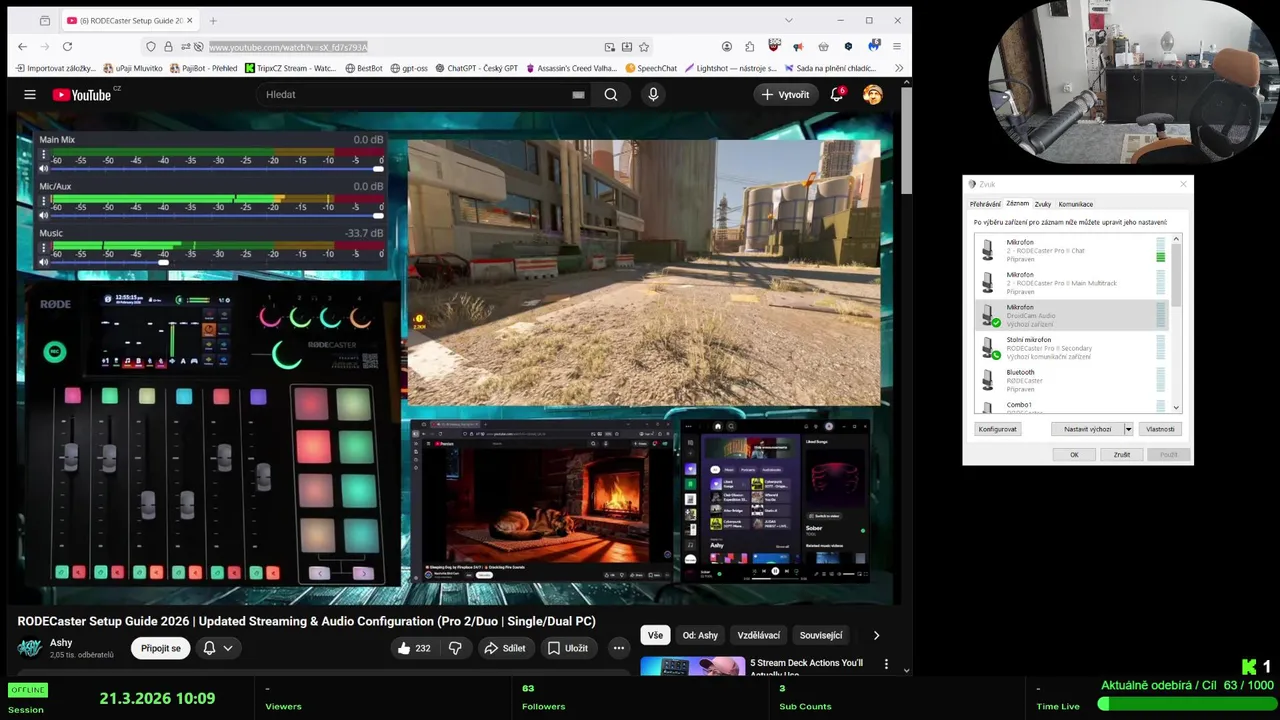Viewport: 1280px width, 720px height.
Task: Open the ChatGPT - Český GPT bookmark
Action: [476, 68]
